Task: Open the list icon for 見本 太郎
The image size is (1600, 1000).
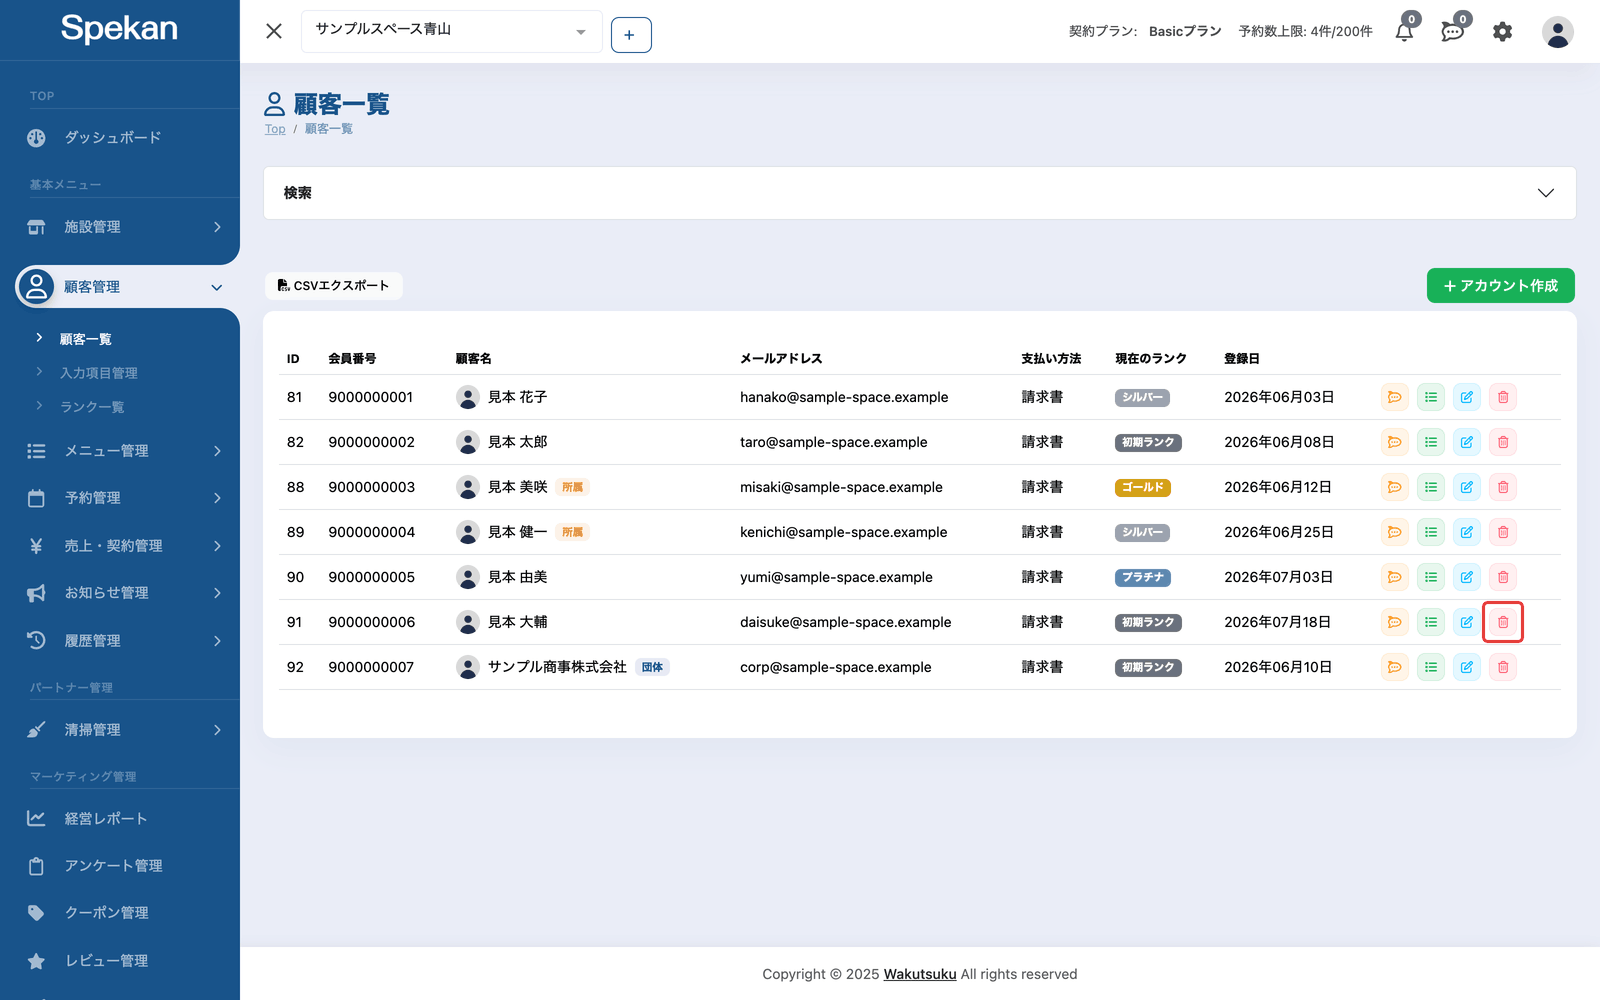Action: coord(1431,442)
